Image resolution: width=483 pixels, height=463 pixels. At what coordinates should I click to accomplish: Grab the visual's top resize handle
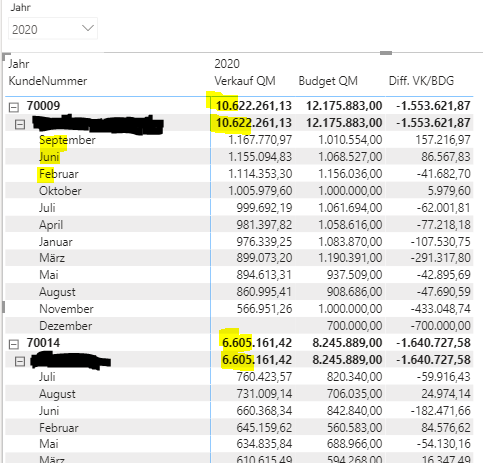[386, 53]
